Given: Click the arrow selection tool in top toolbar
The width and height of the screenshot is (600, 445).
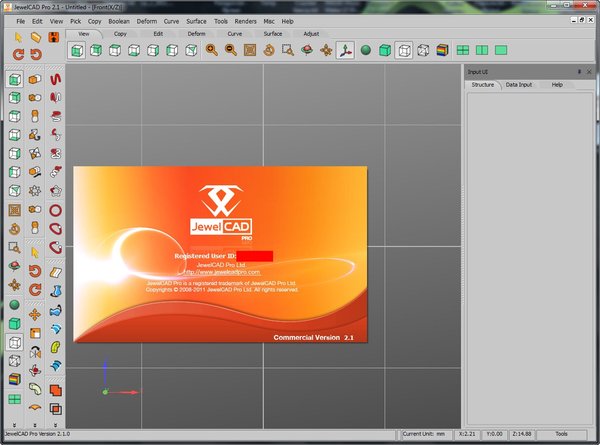Looking at the screenshot, I should 17,36.
